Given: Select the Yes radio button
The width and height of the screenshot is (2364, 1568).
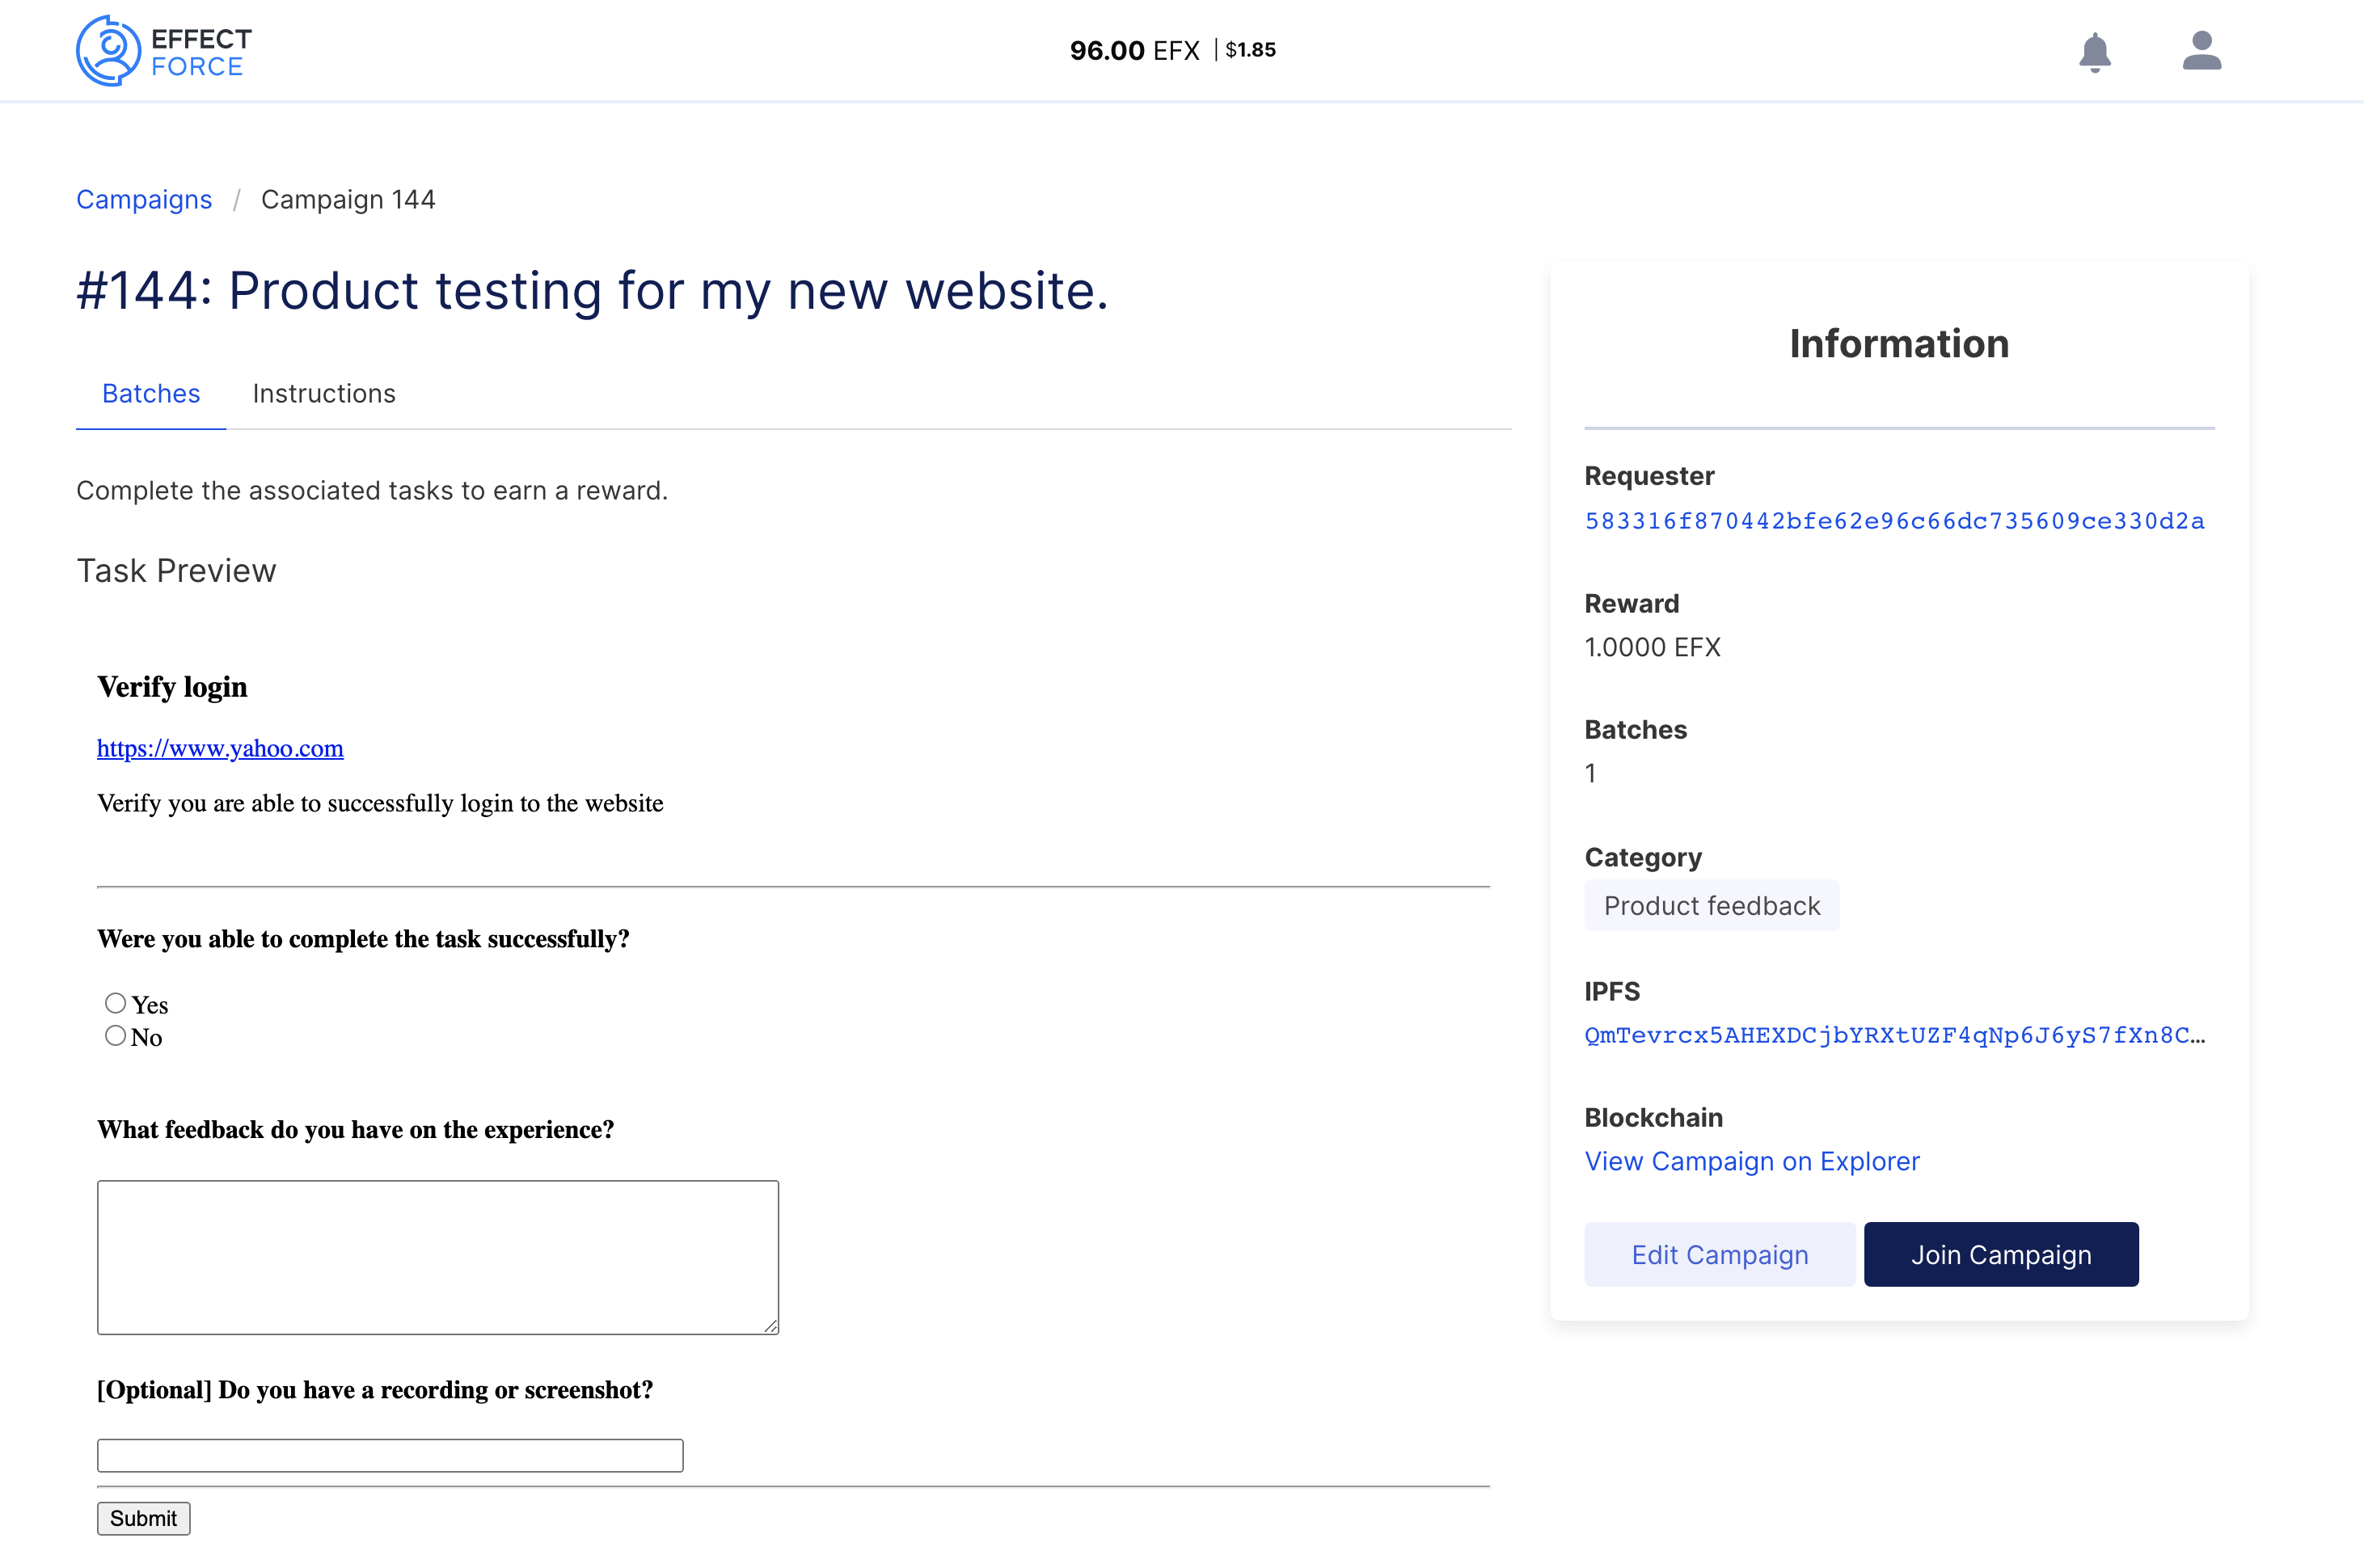Looking at the screenshot, I should [x=116, y=1003].
